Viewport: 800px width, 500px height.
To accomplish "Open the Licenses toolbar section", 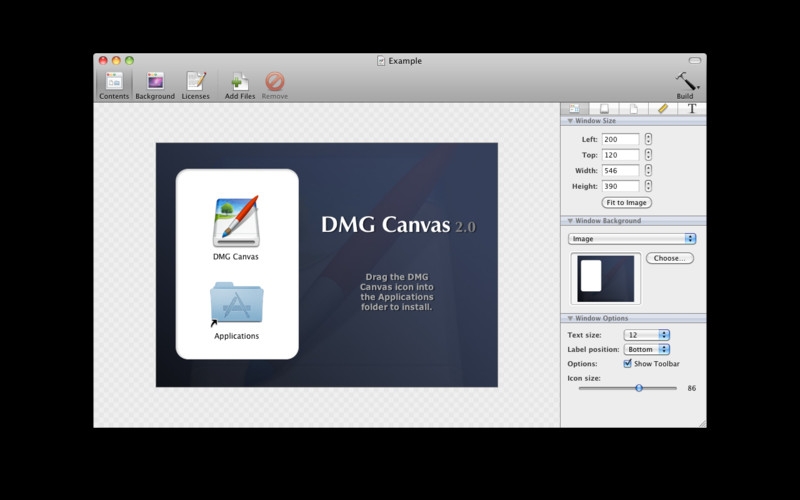I will [x=195, y=84].
